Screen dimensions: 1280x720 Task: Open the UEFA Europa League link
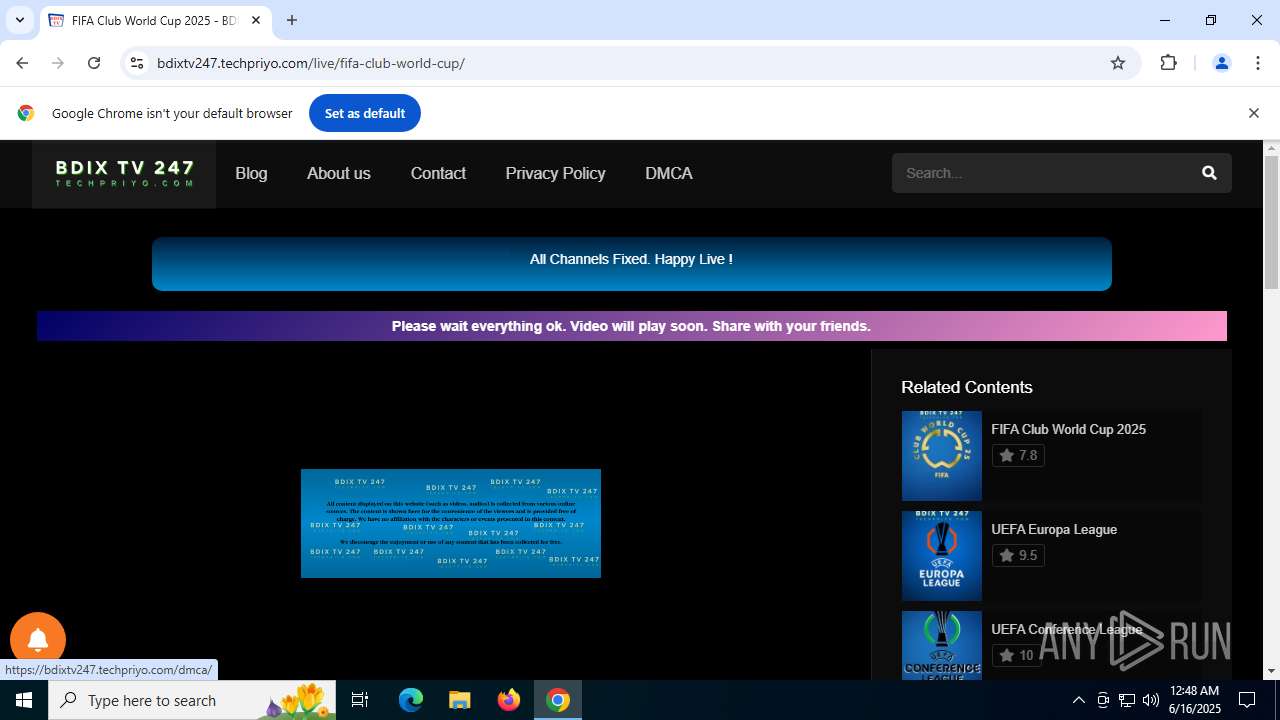[x=1054, y=529]
